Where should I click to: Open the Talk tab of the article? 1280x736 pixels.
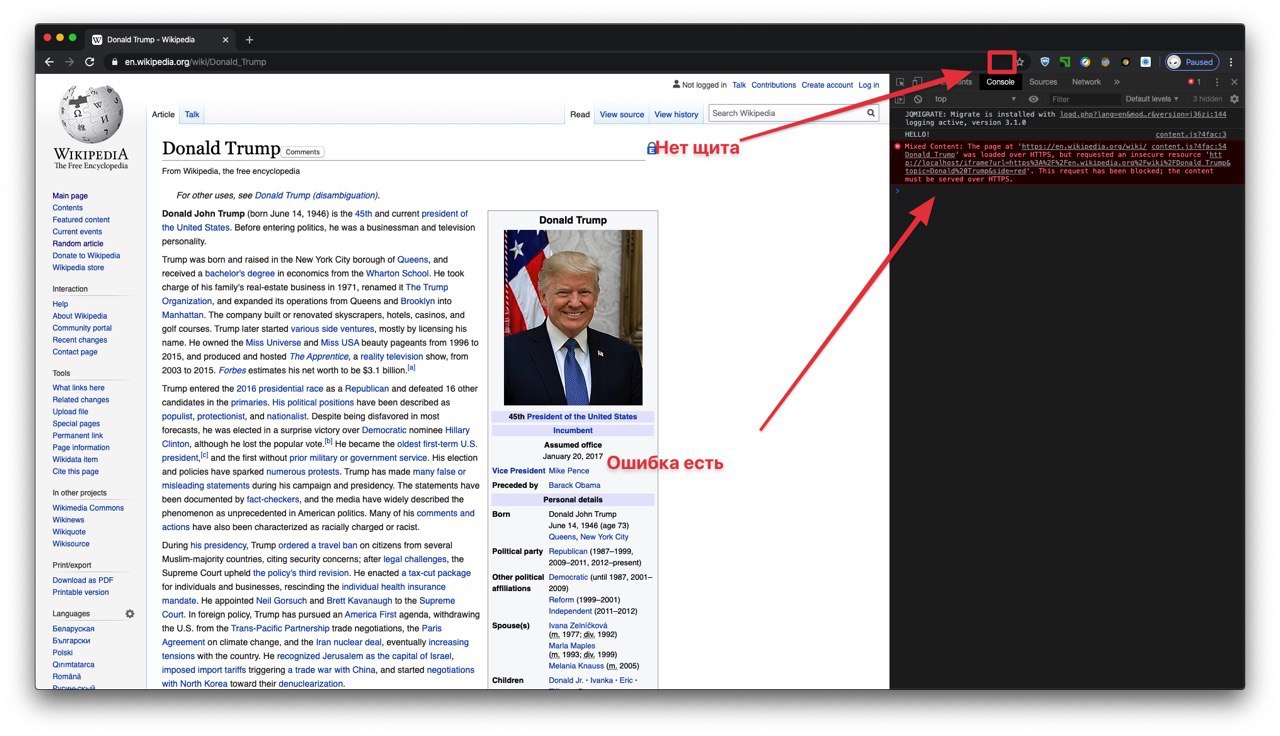coord(192,115)
